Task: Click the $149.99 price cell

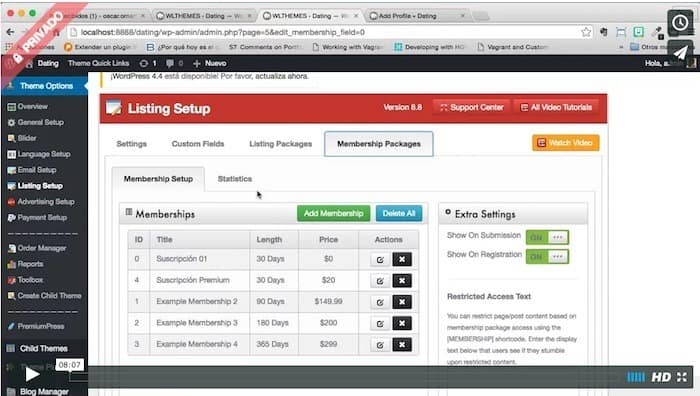Action: (x=328, y=301)
